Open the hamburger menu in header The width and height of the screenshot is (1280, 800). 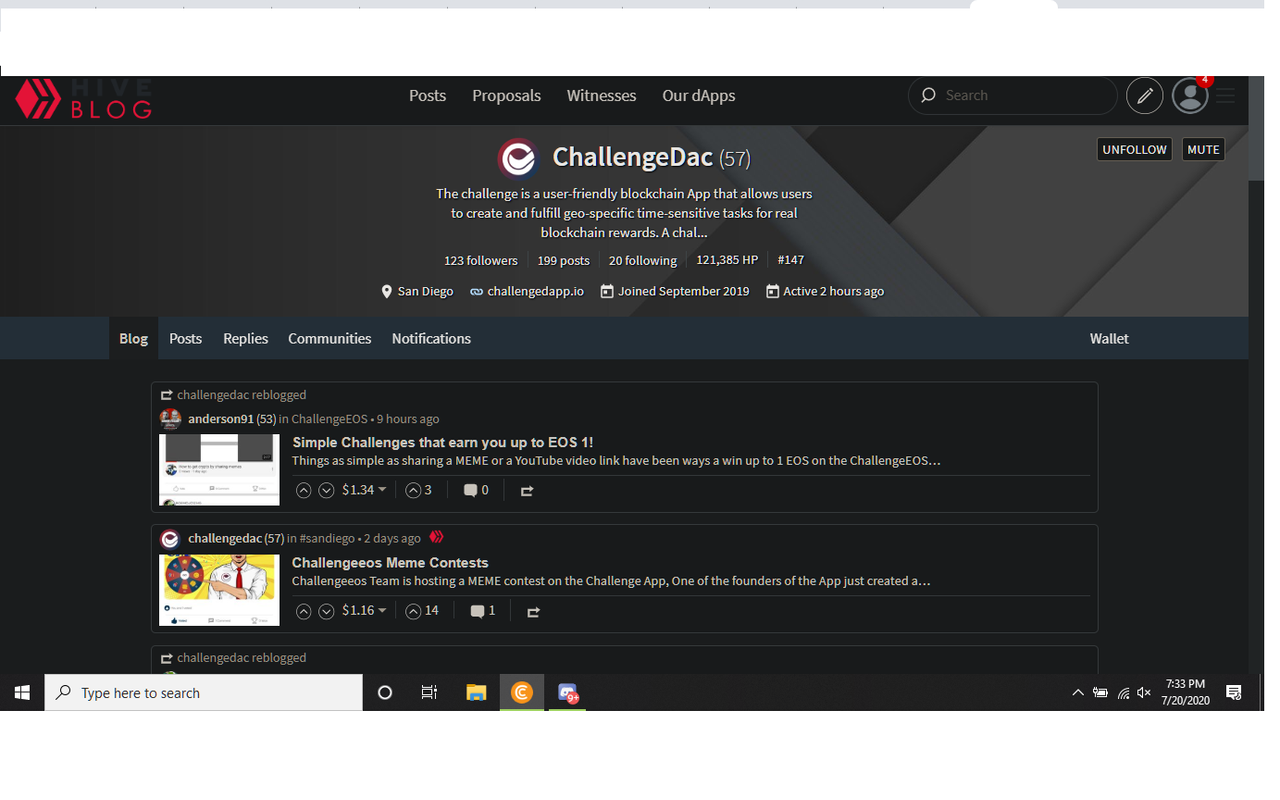point(1226,96)
